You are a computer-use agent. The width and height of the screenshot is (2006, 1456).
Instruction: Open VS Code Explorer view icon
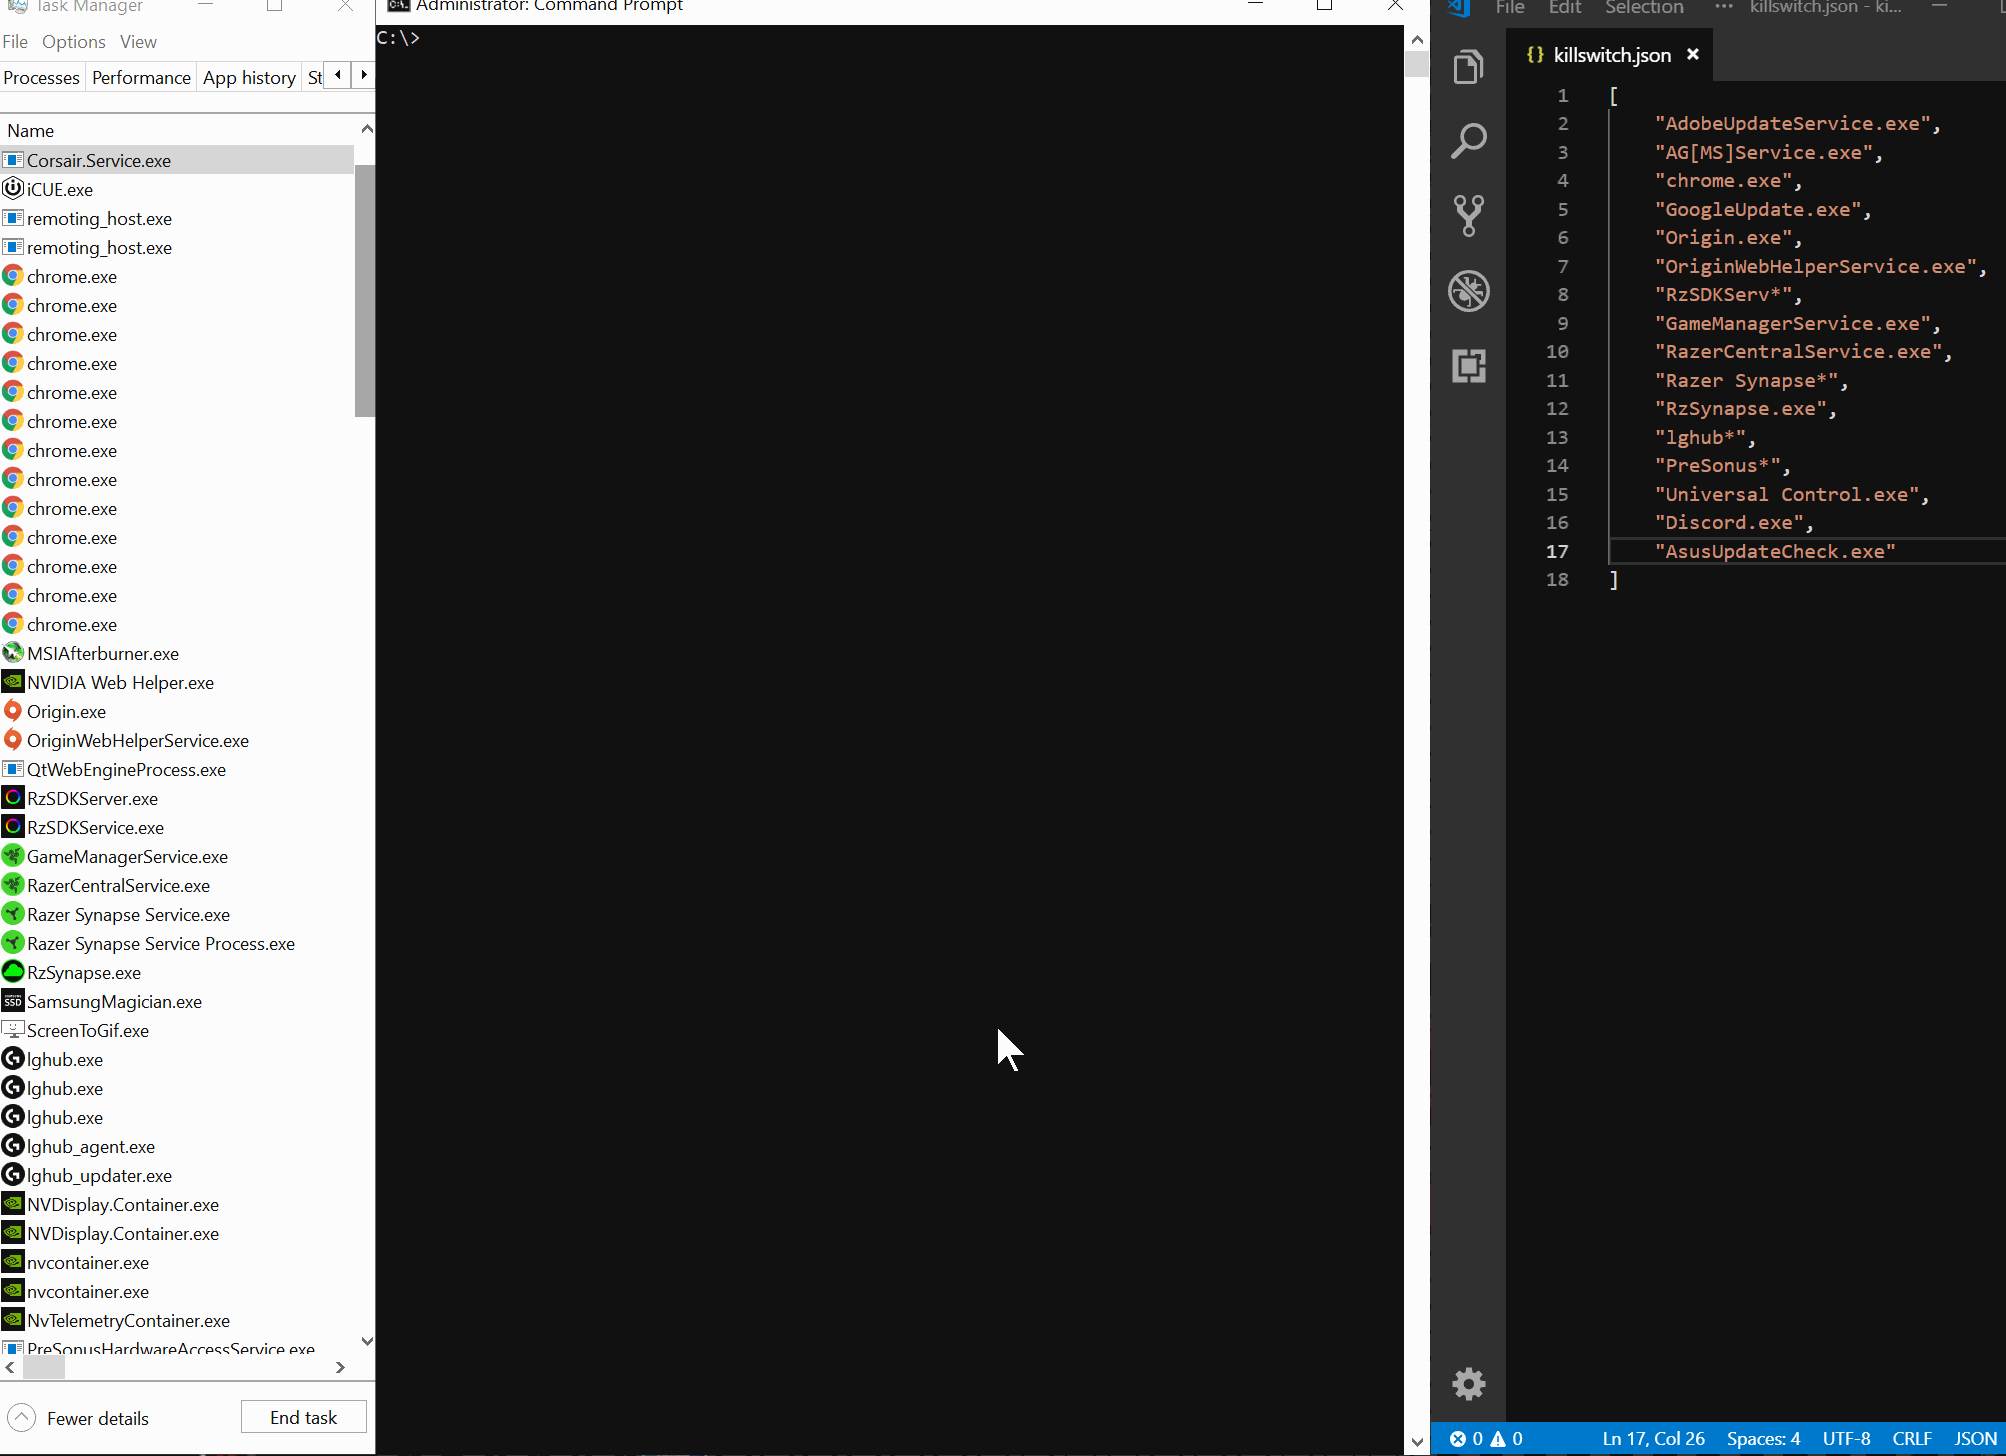pos(1468,67)
